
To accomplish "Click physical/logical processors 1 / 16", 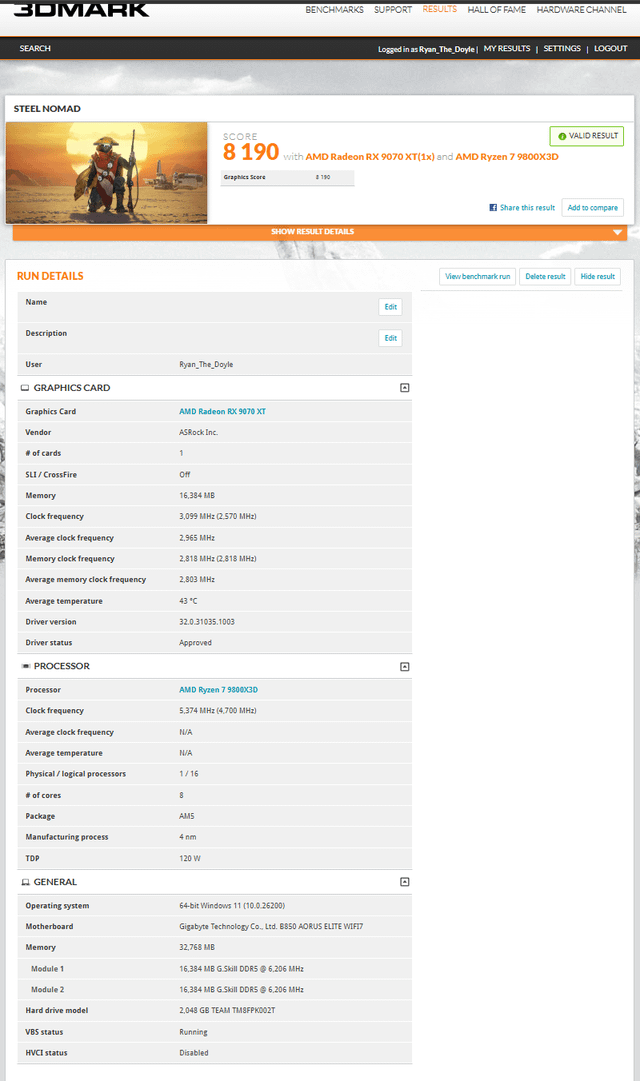I will (189, 774).
